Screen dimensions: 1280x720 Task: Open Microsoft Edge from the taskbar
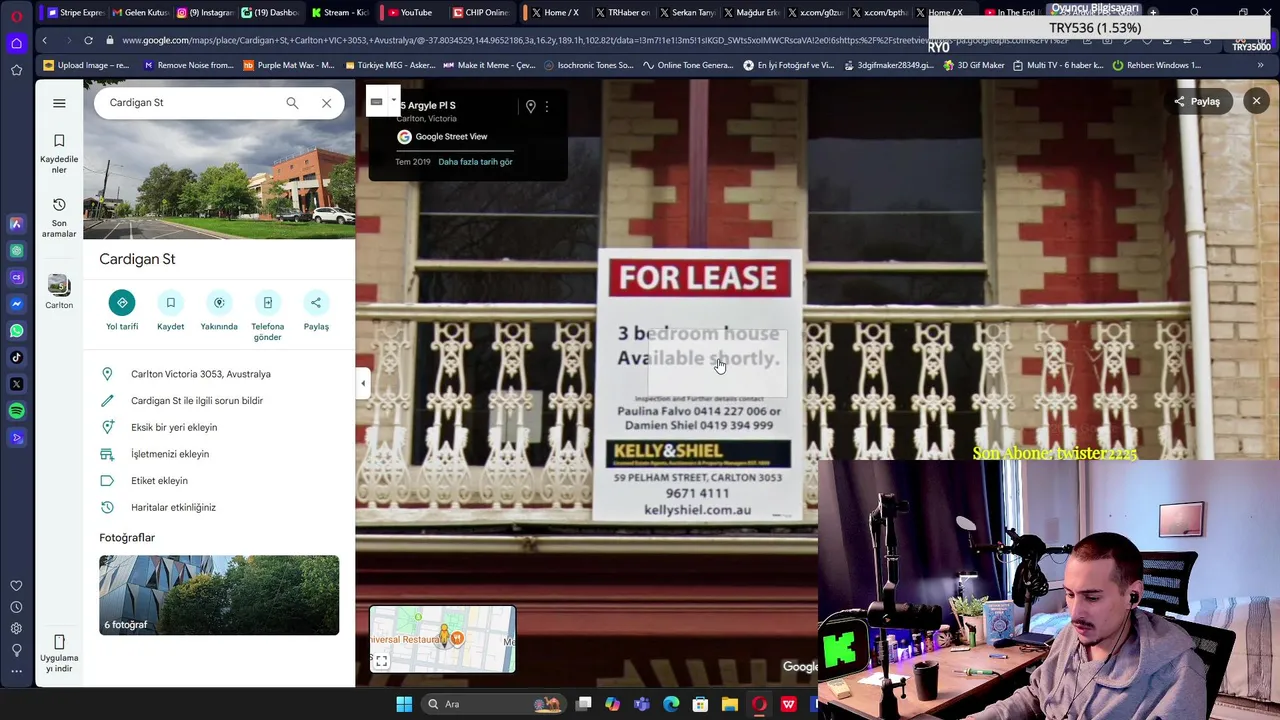click(671, 704)
